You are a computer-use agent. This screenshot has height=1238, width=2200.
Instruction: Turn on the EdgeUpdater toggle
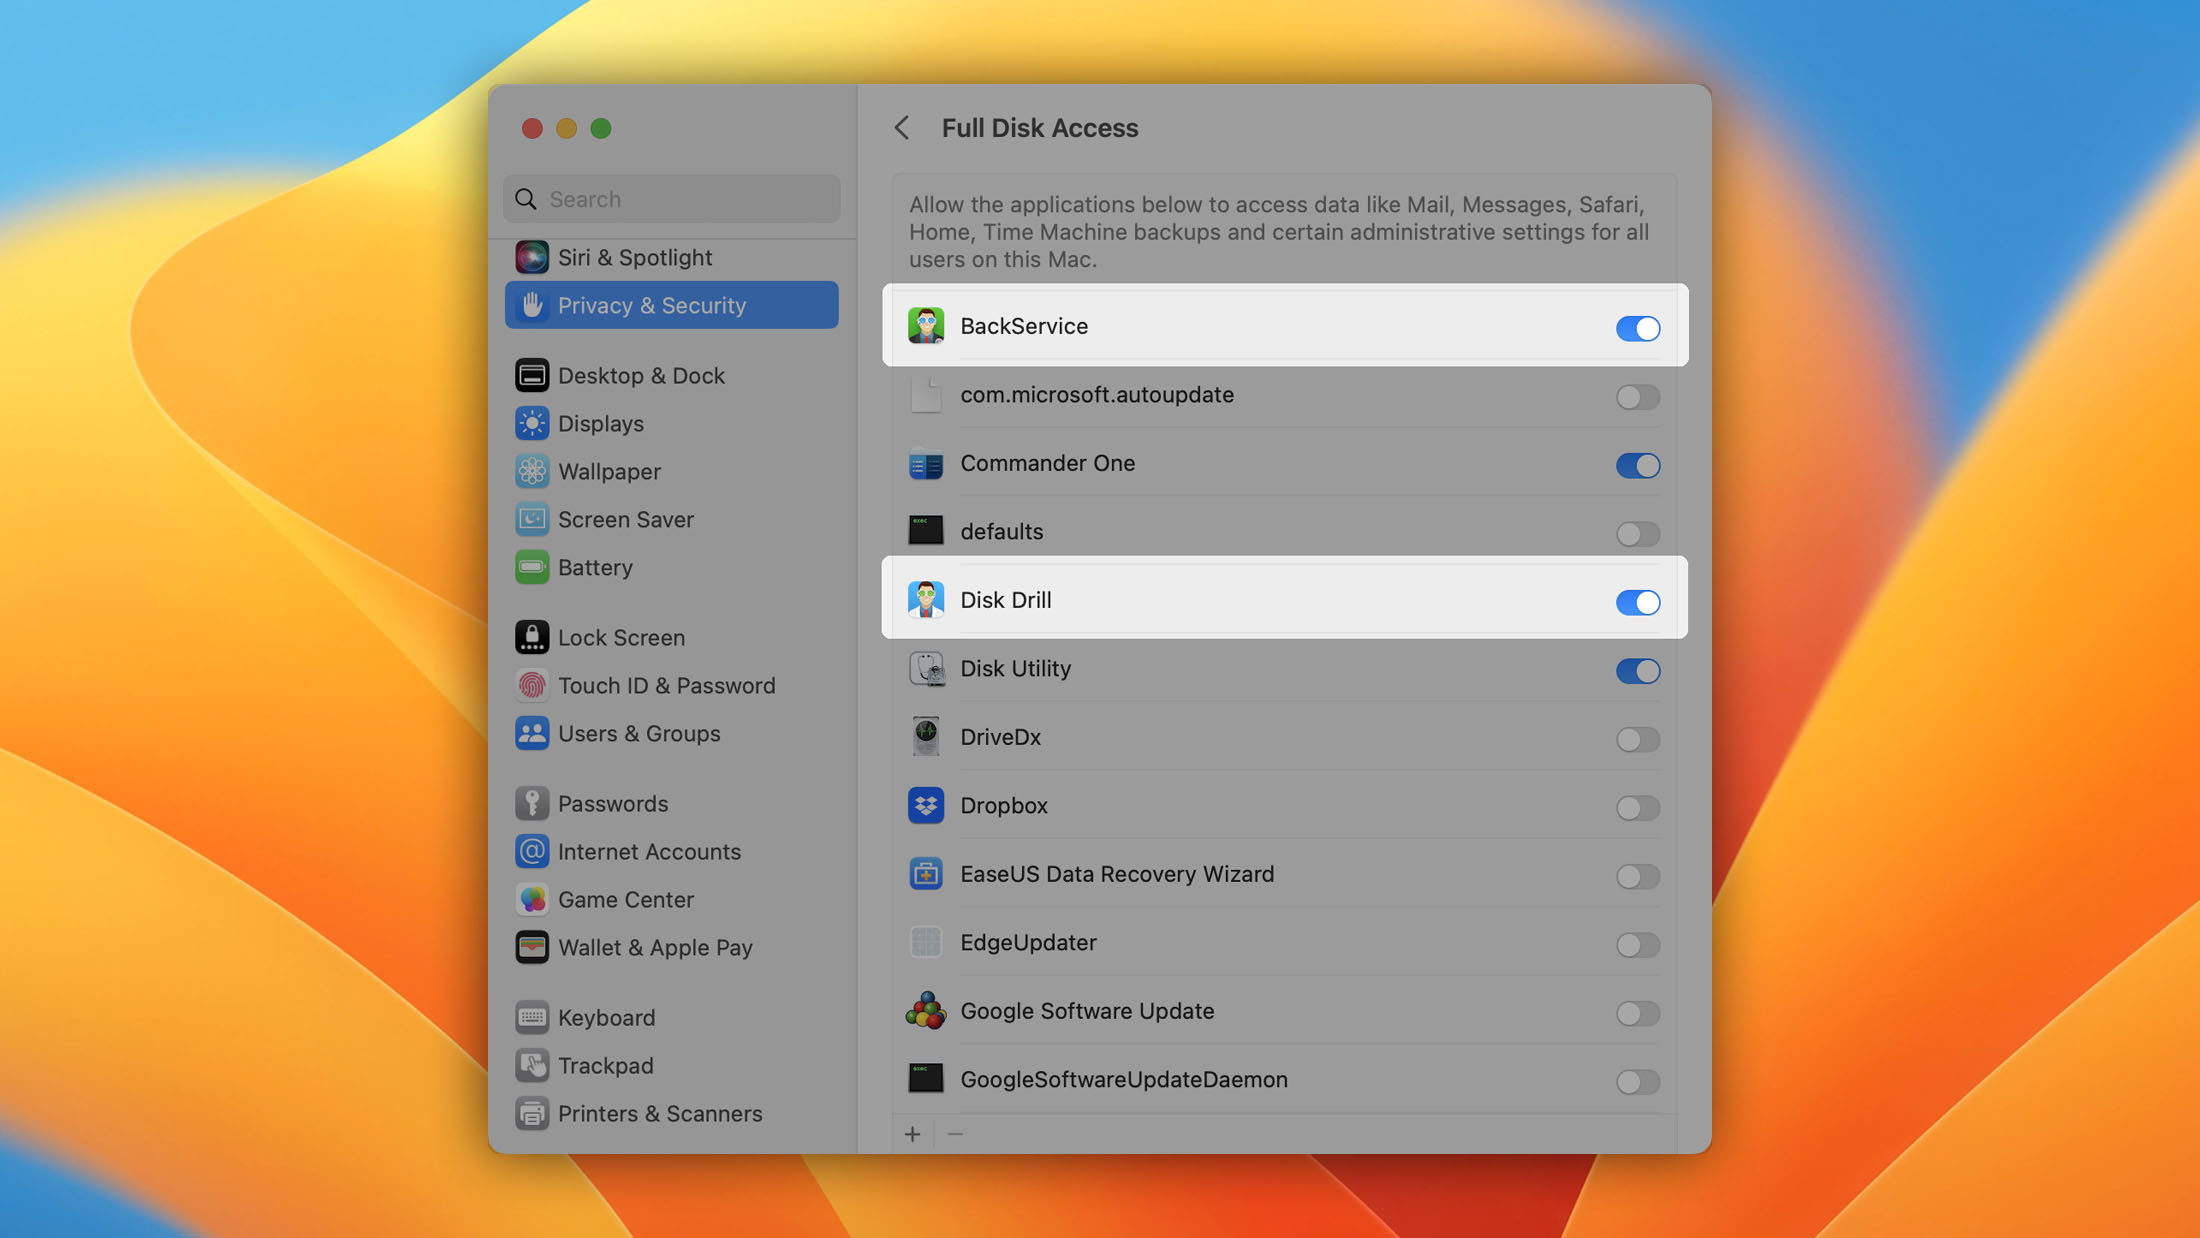(1637, 945)
